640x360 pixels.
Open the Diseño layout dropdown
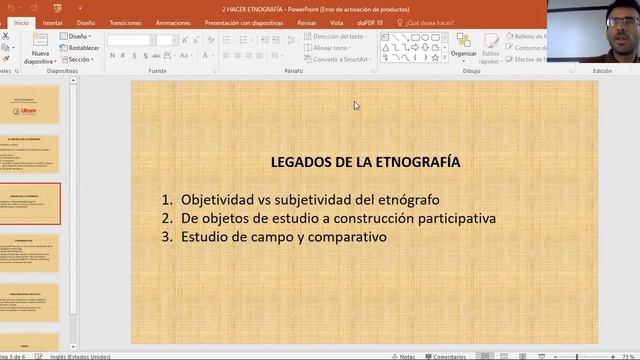click(x=76, y=36)
